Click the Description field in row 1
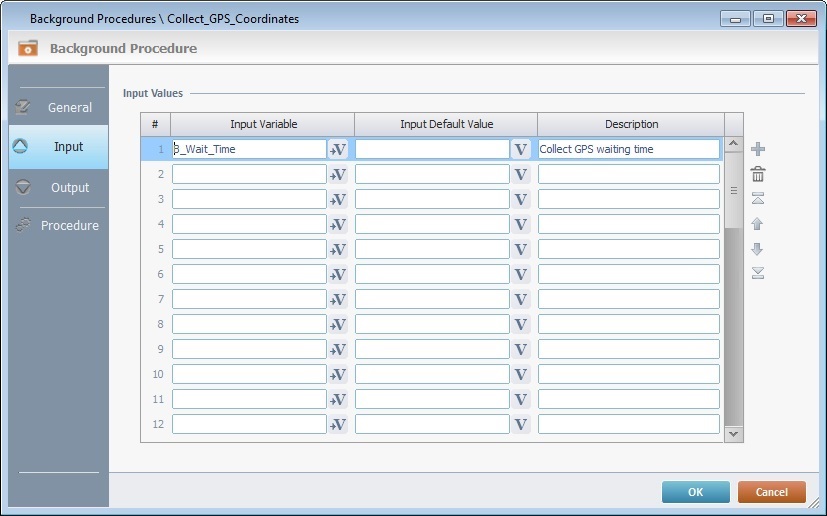This screenshot has width=827, height=516. 628,149
